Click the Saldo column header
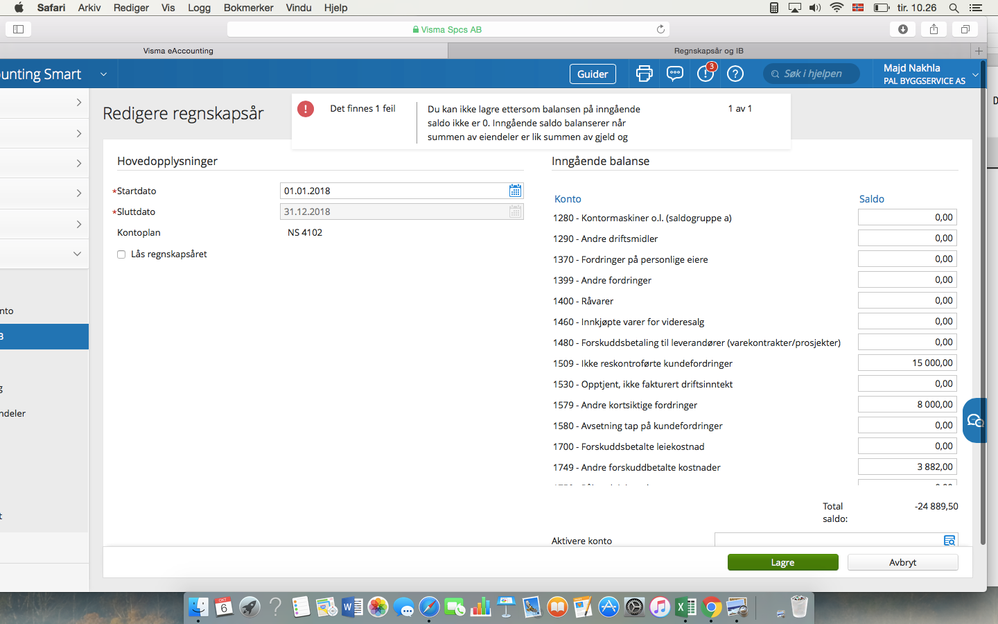The width and height of the screenshot is (998, 624). tap(871, 199)
